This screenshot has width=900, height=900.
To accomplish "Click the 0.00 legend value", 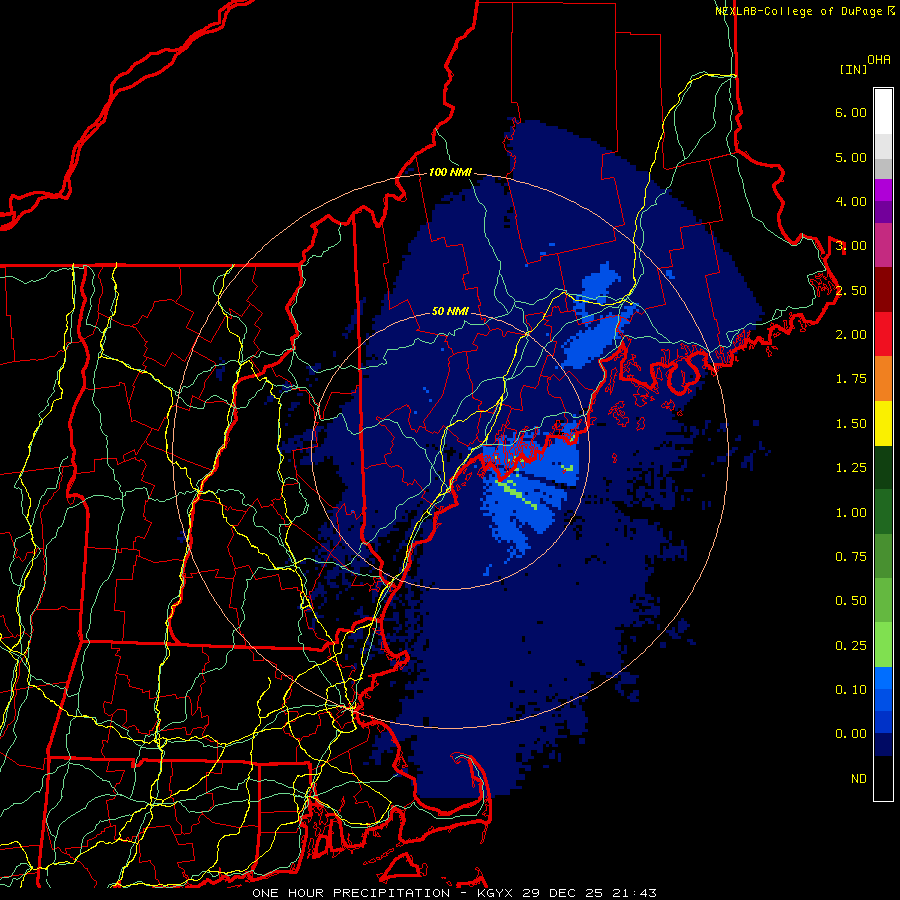I will 851,734.
